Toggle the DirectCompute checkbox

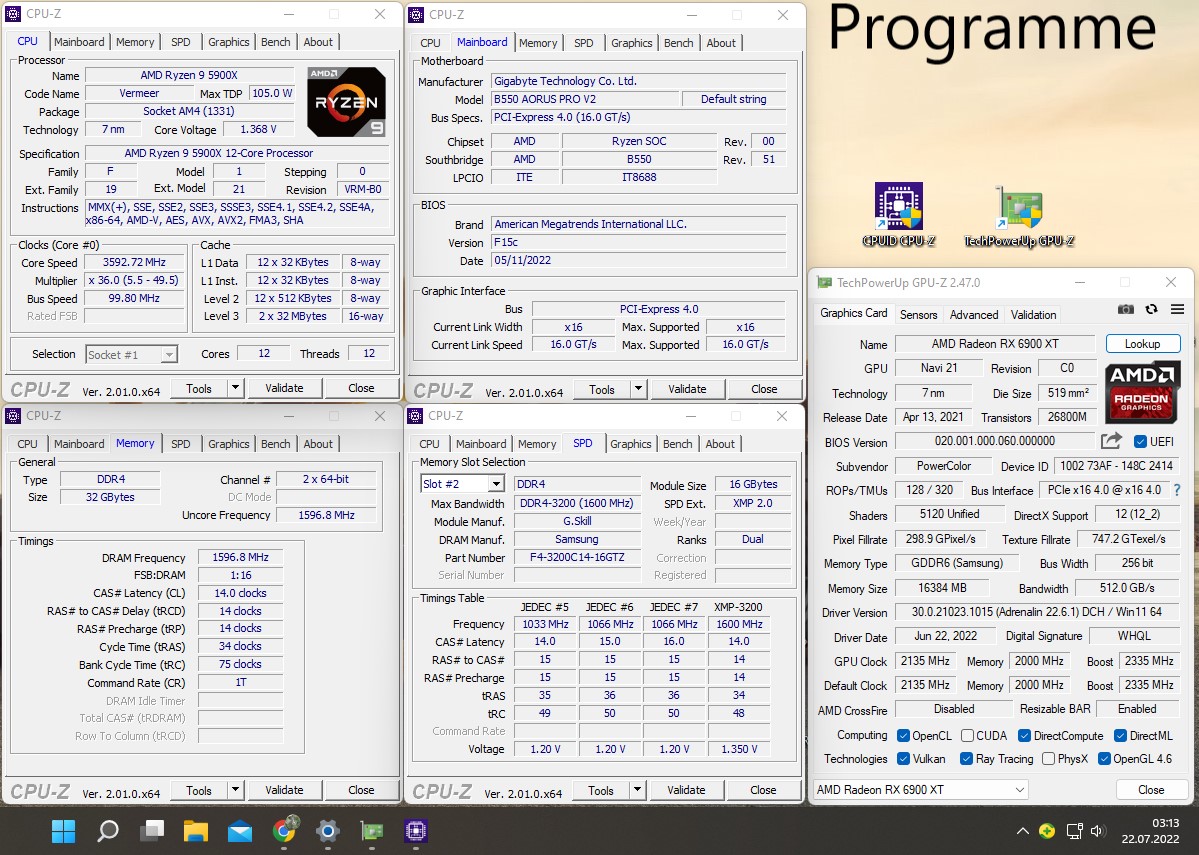click(1025, 736)
